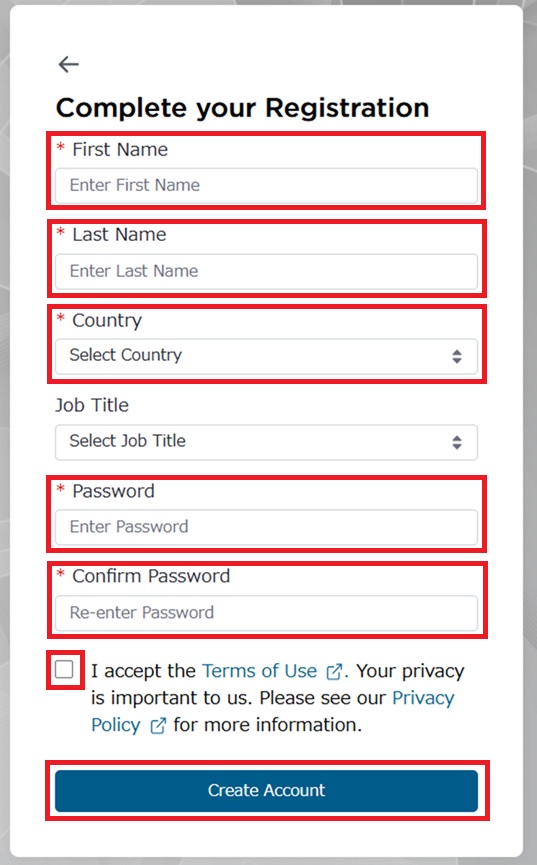
Task: Tick the accept Terms of Use checkbox
Action: click(x=65, y=670)
